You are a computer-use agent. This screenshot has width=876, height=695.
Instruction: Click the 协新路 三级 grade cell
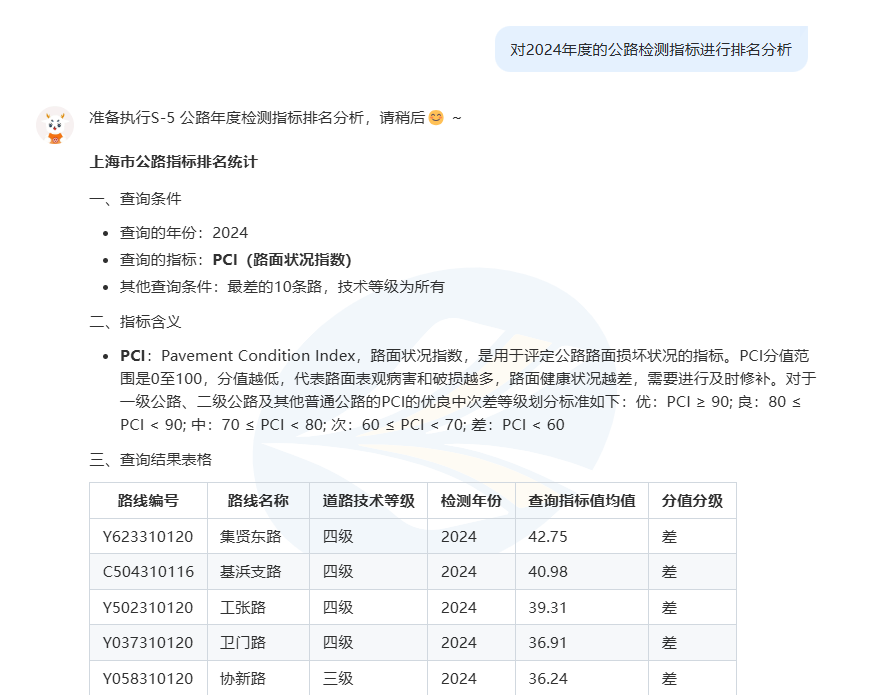coord(338,679)
